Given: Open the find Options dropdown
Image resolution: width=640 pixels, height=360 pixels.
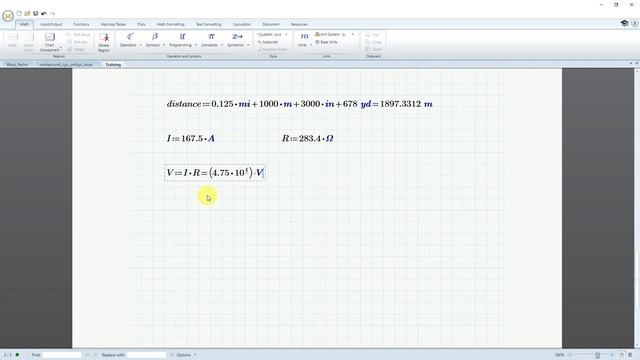Looking at the screenshot, I should [x=186, y=355].
